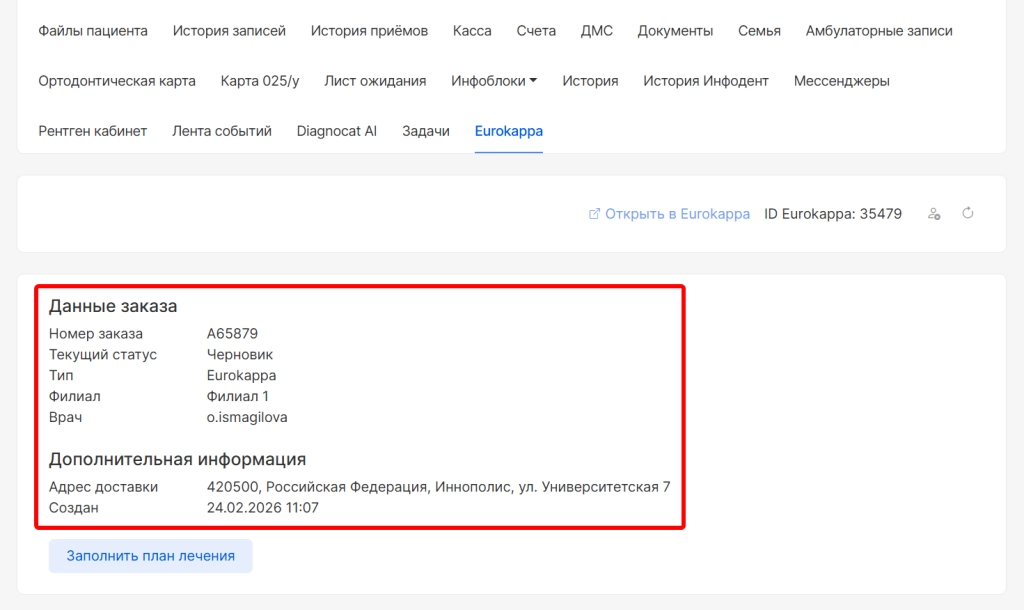Screen dimensions: 1024x610
Task: Open the ДМС tab
Action: [x=596, y=31]
